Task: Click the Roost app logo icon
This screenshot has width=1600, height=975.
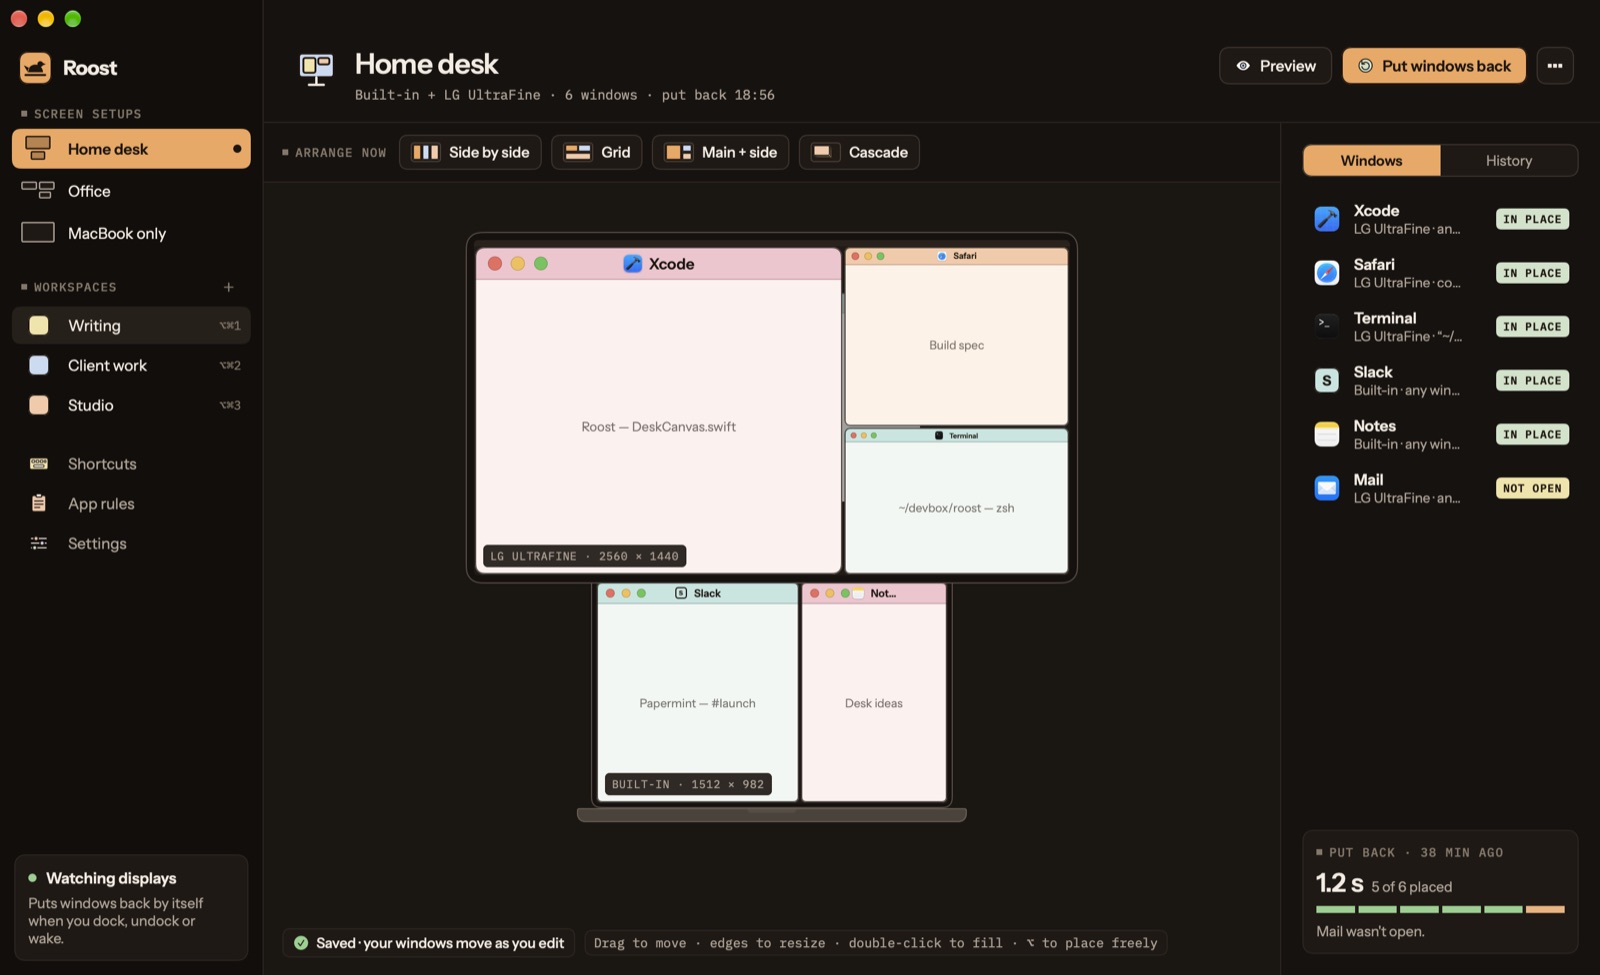Action: 35,68
